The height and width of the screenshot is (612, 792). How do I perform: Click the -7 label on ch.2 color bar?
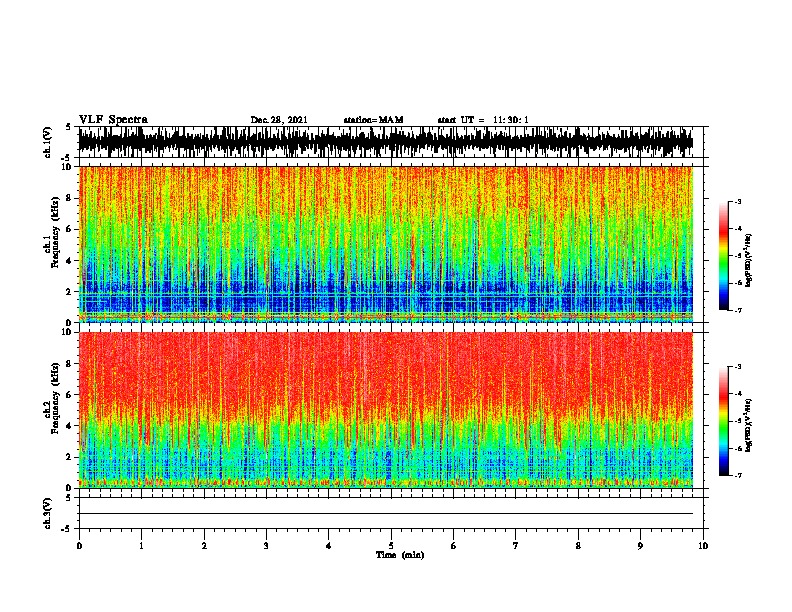(x=737, y=476)
